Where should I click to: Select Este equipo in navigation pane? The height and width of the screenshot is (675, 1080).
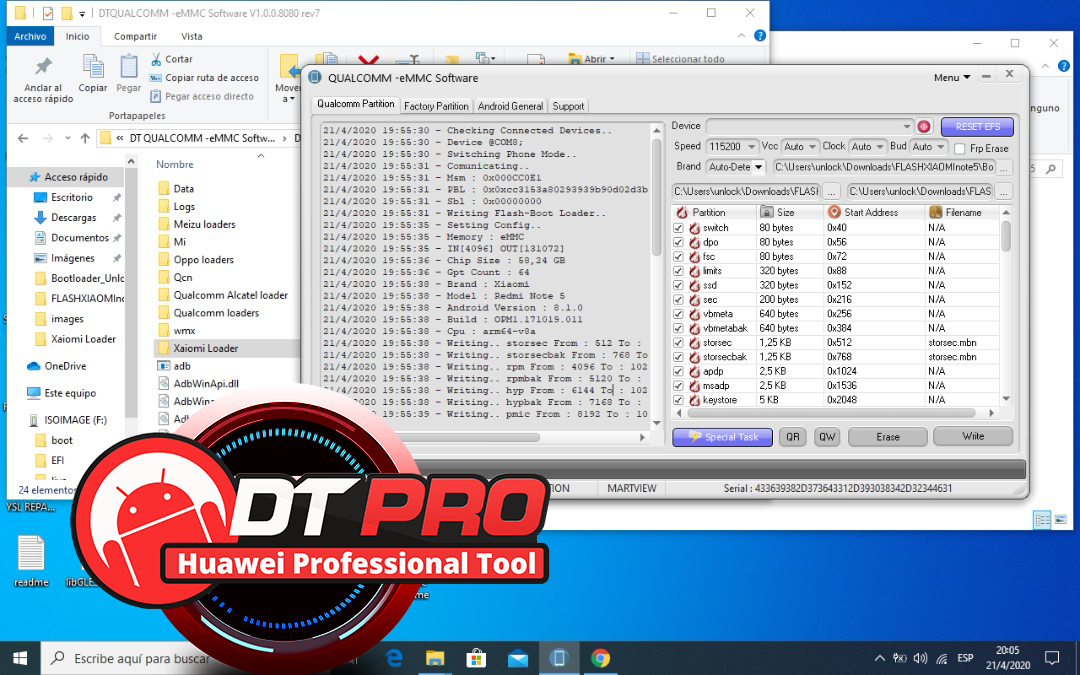tap(70, 393)
